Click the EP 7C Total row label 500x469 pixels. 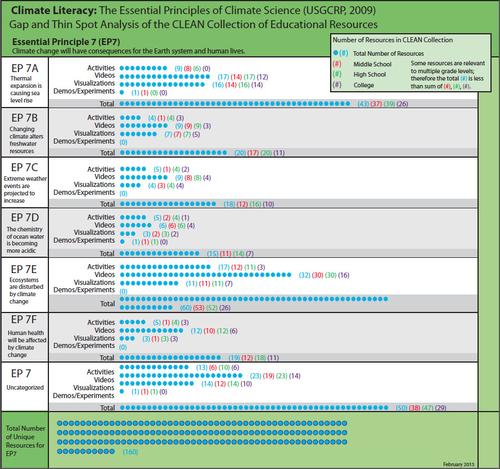click(108, 204)
